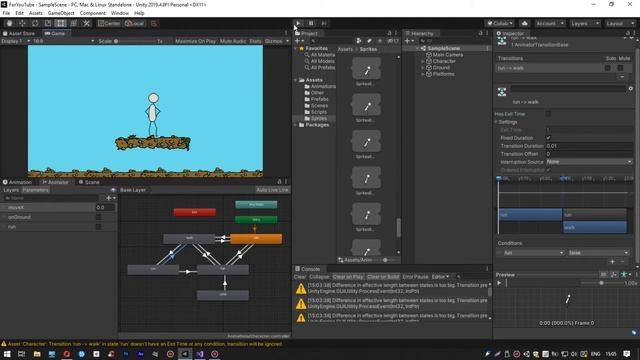Viewport: 640px width, 360px height.
Task: Start Play mode with the Play button
Action: pyautogui.click(x=298, y=23)
